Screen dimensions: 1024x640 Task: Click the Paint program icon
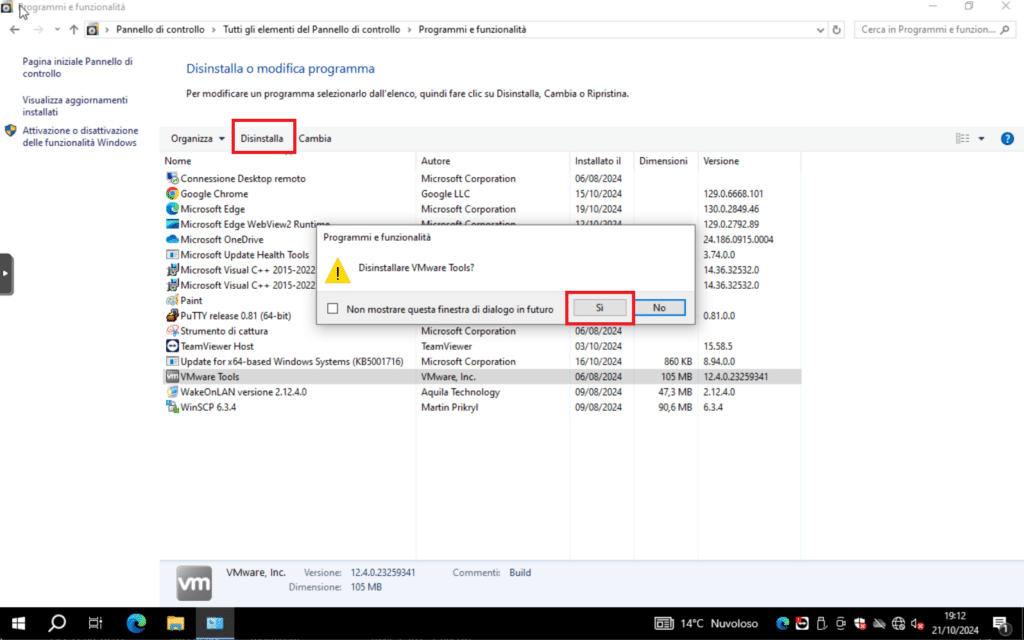coord(172,300)
